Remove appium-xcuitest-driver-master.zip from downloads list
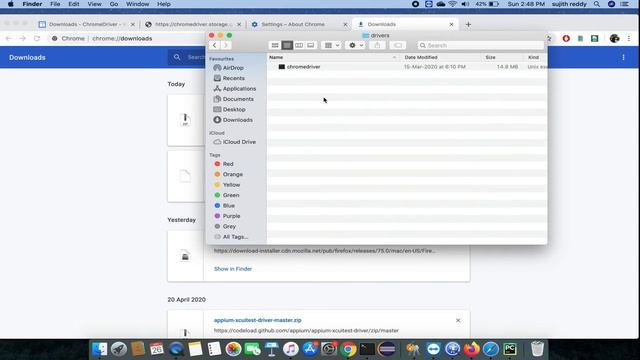 458,320
